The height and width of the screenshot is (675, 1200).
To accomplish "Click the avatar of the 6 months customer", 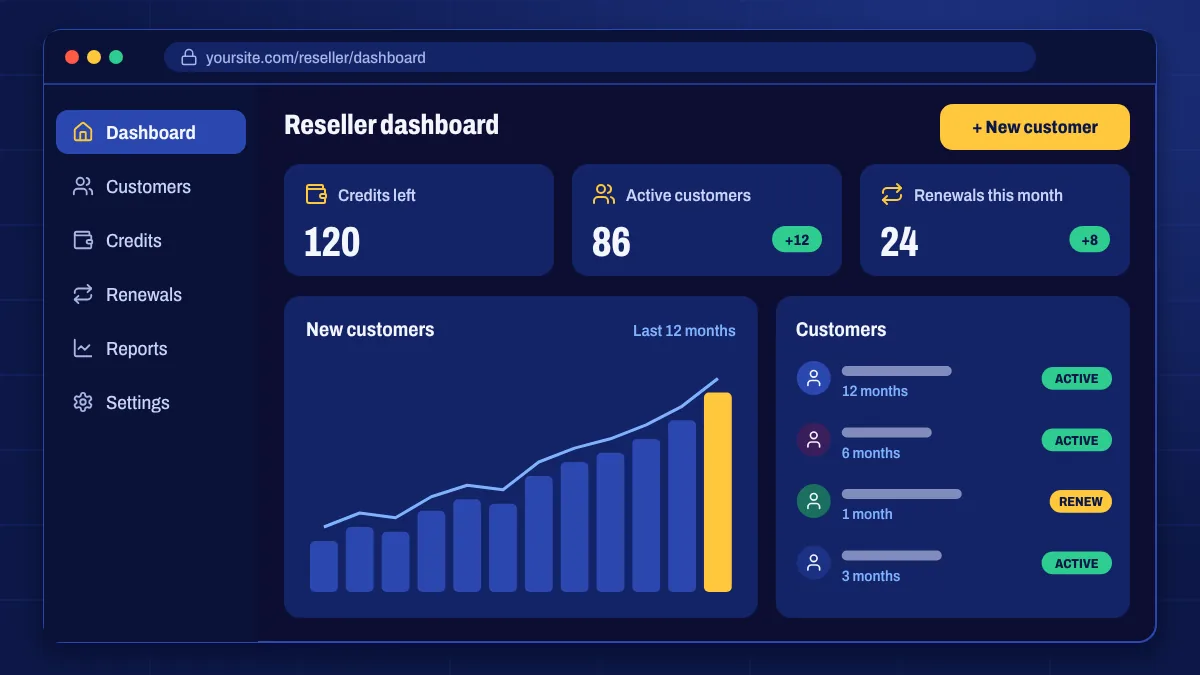I will coord(813,440).
